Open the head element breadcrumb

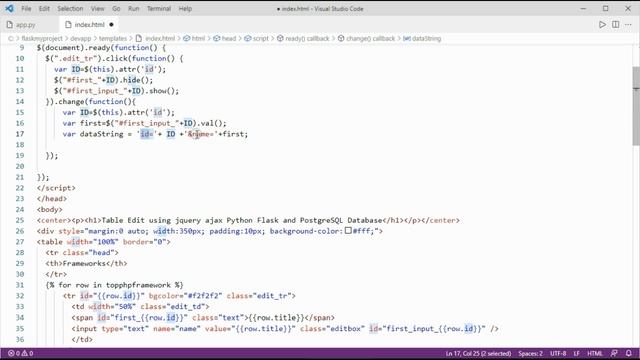tap(224, 38)
